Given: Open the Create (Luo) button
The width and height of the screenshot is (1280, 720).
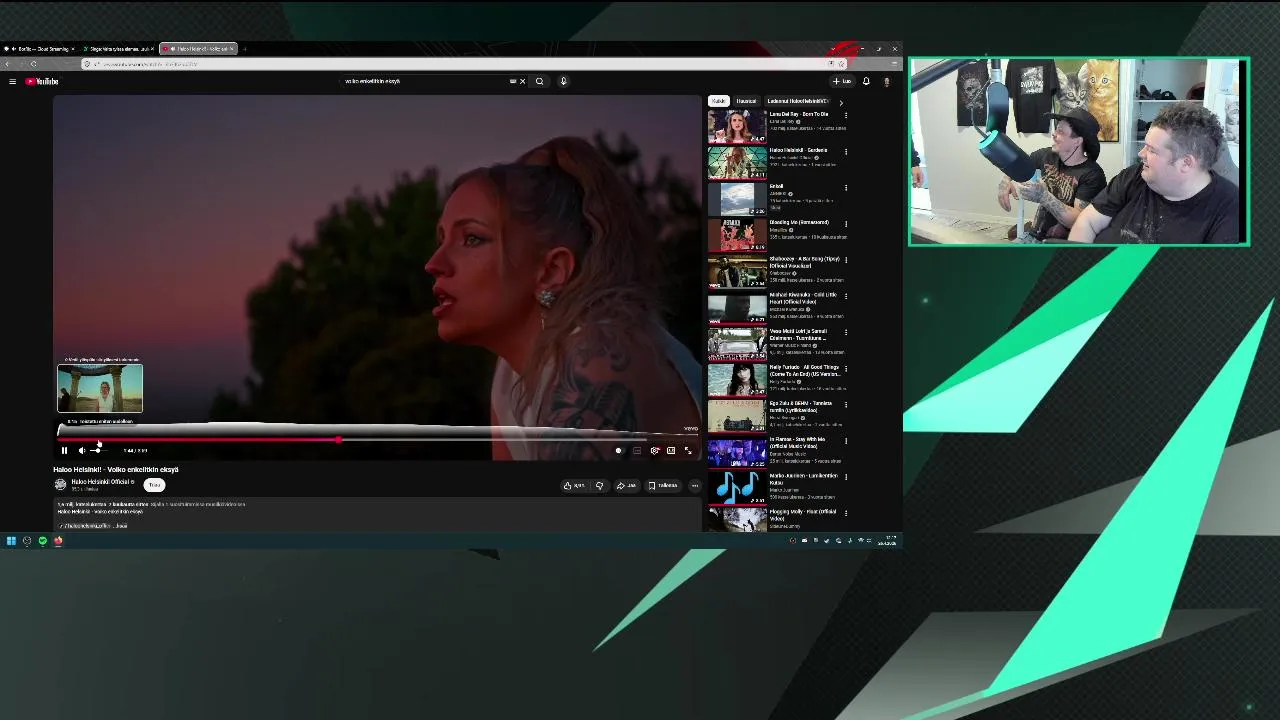Looking at the screenshot, I should tap(842, 81).
